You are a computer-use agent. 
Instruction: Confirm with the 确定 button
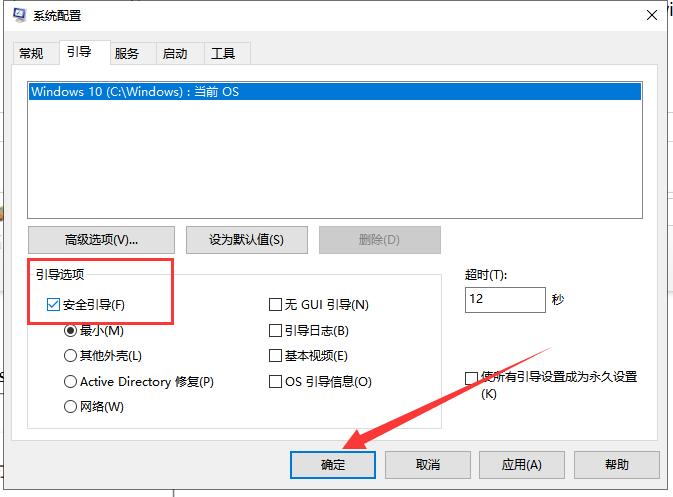pos(333,465)
